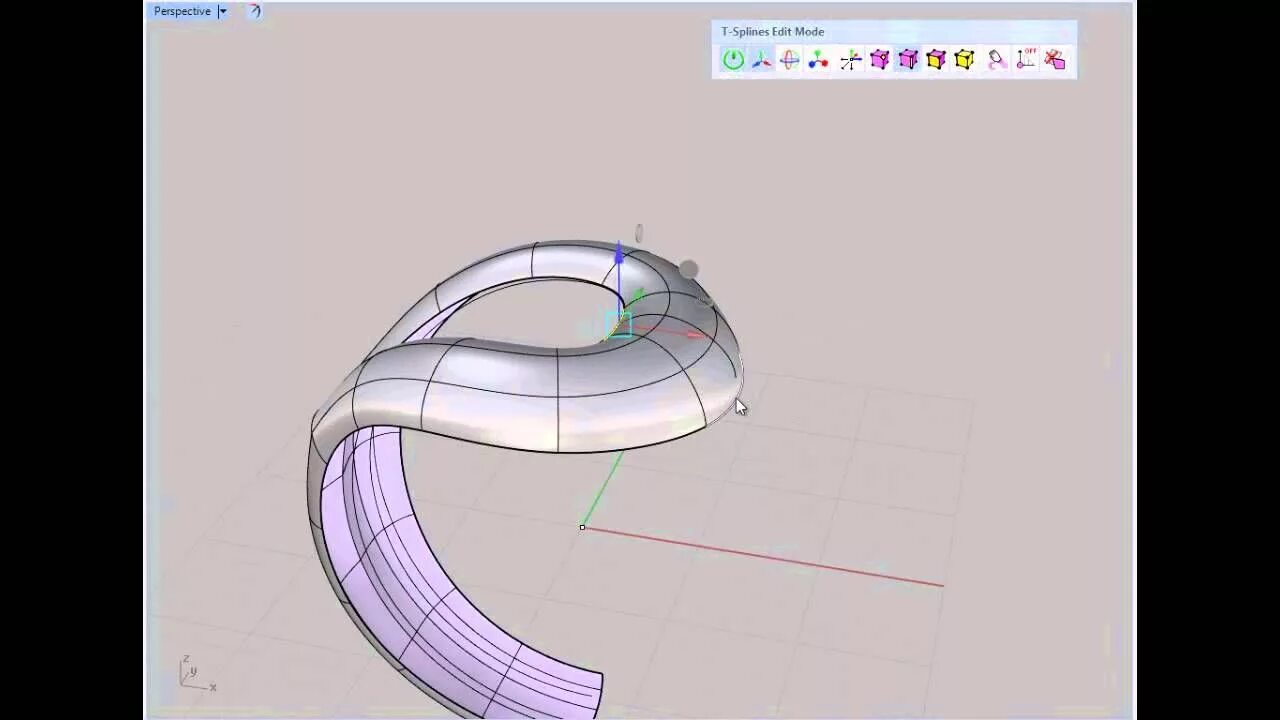
Task: Select the vertex selection pink cube icon
Action: tap(879, 60)
